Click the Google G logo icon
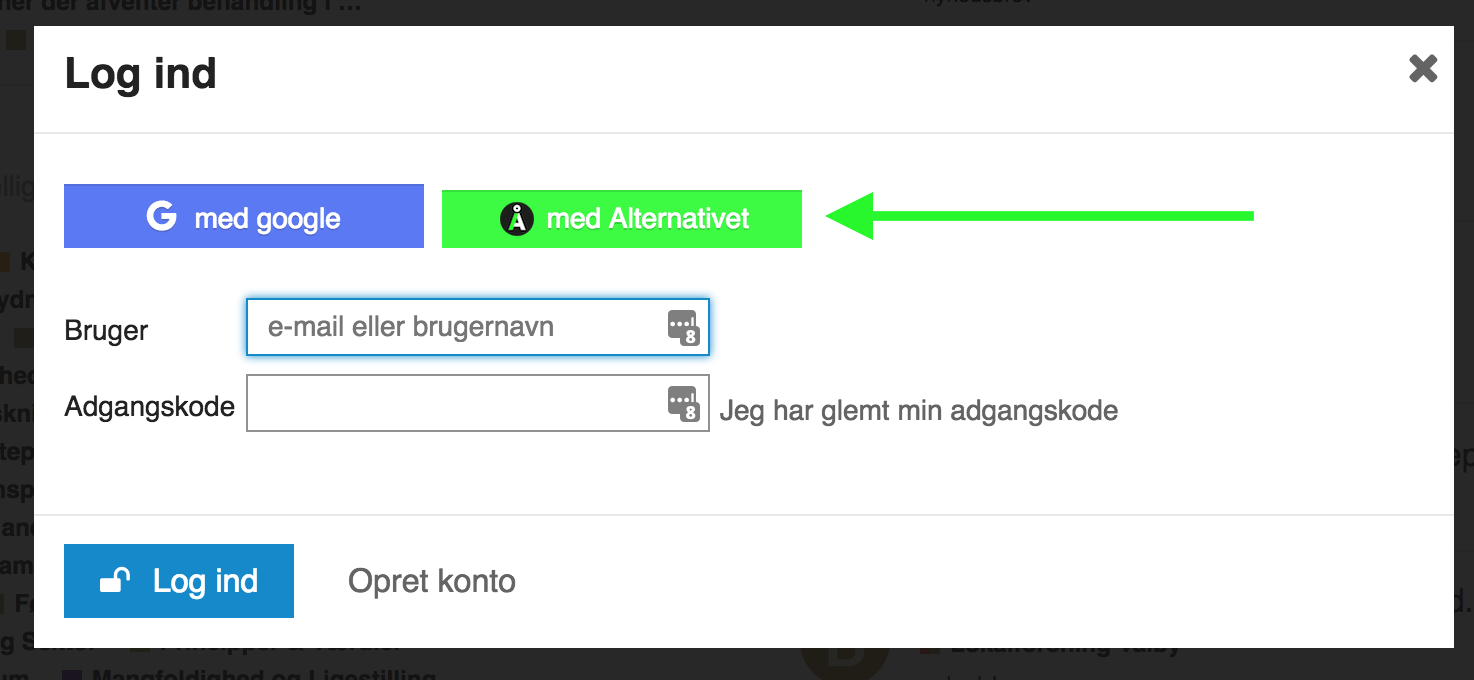Viewport: 1474px width, 680px height. point(162,216)
